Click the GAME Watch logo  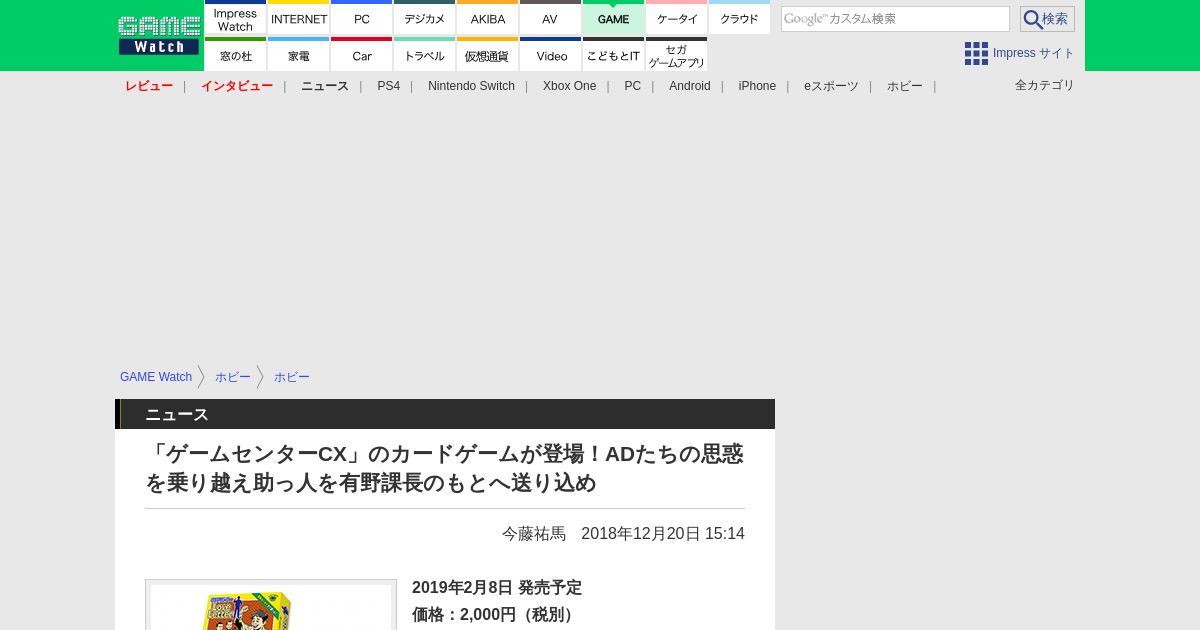pos(158,35)
